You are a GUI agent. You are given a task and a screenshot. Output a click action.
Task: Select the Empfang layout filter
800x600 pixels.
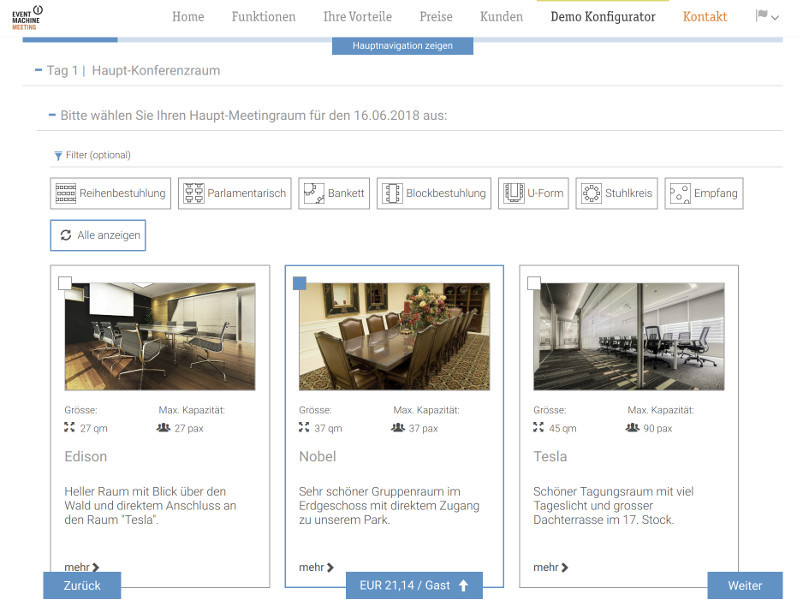click(704, 193)
